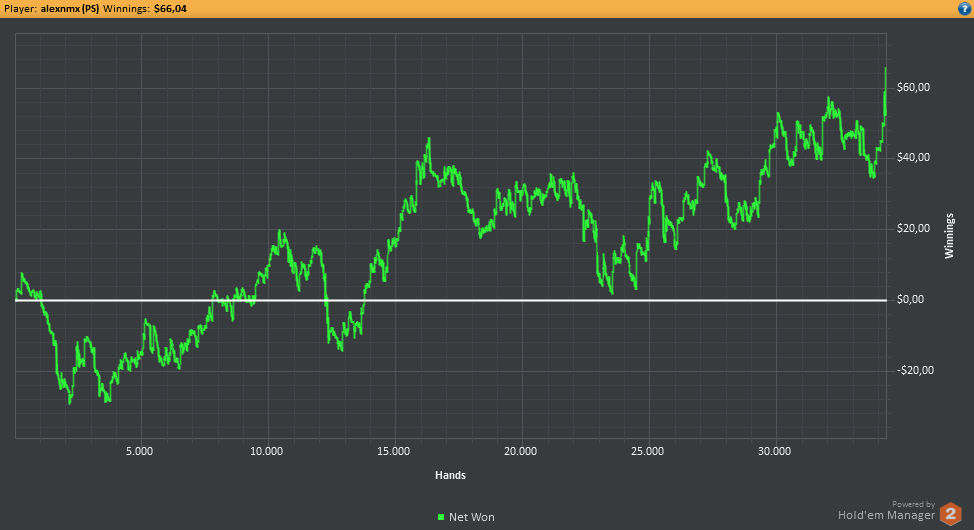Click the Powered by Hold'em Manager text
The image size is (974, 530).
(886, 511)
